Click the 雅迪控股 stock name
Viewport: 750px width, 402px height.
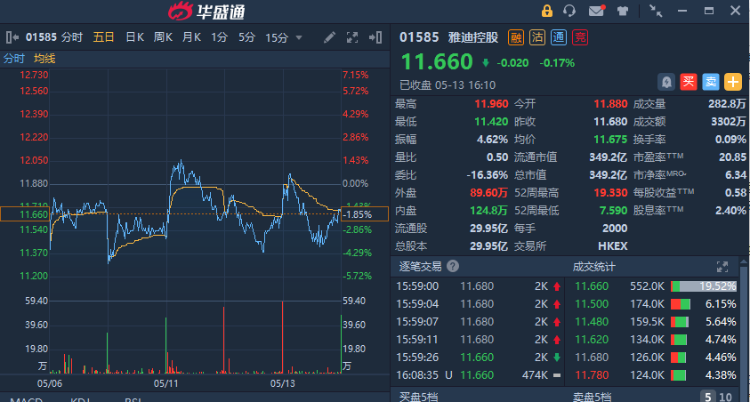473,37
